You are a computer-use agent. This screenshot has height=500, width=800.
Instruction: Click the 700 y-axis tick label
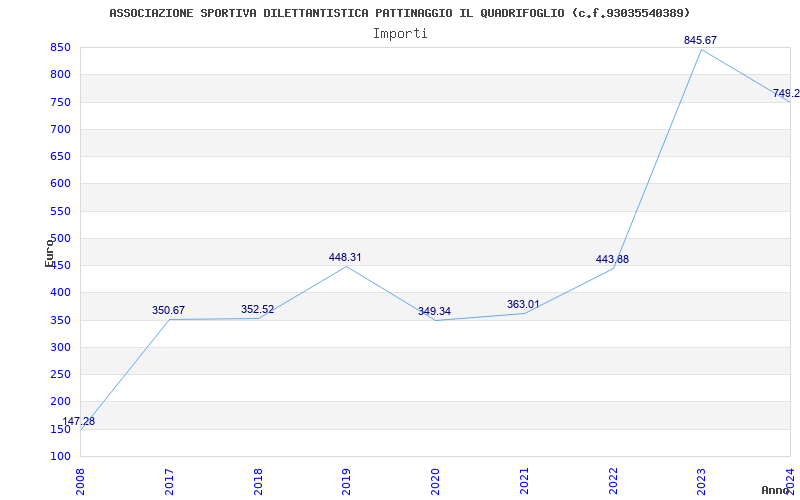point(60,130)
